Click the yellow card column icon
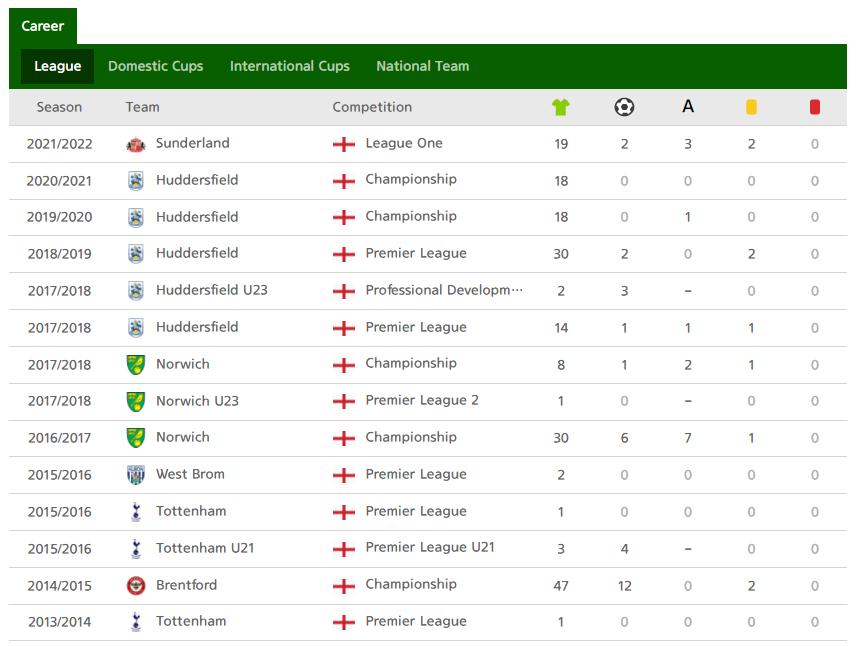The image size is (858, 646). pyautogui.click(x=751, y=107)
